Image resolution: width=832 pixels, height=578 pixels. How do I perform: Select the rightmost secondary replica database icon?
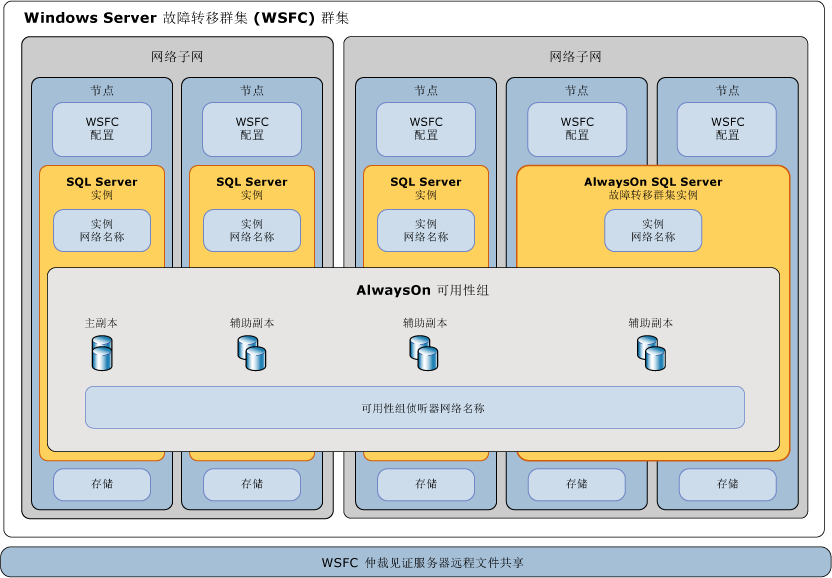[651, 352]
